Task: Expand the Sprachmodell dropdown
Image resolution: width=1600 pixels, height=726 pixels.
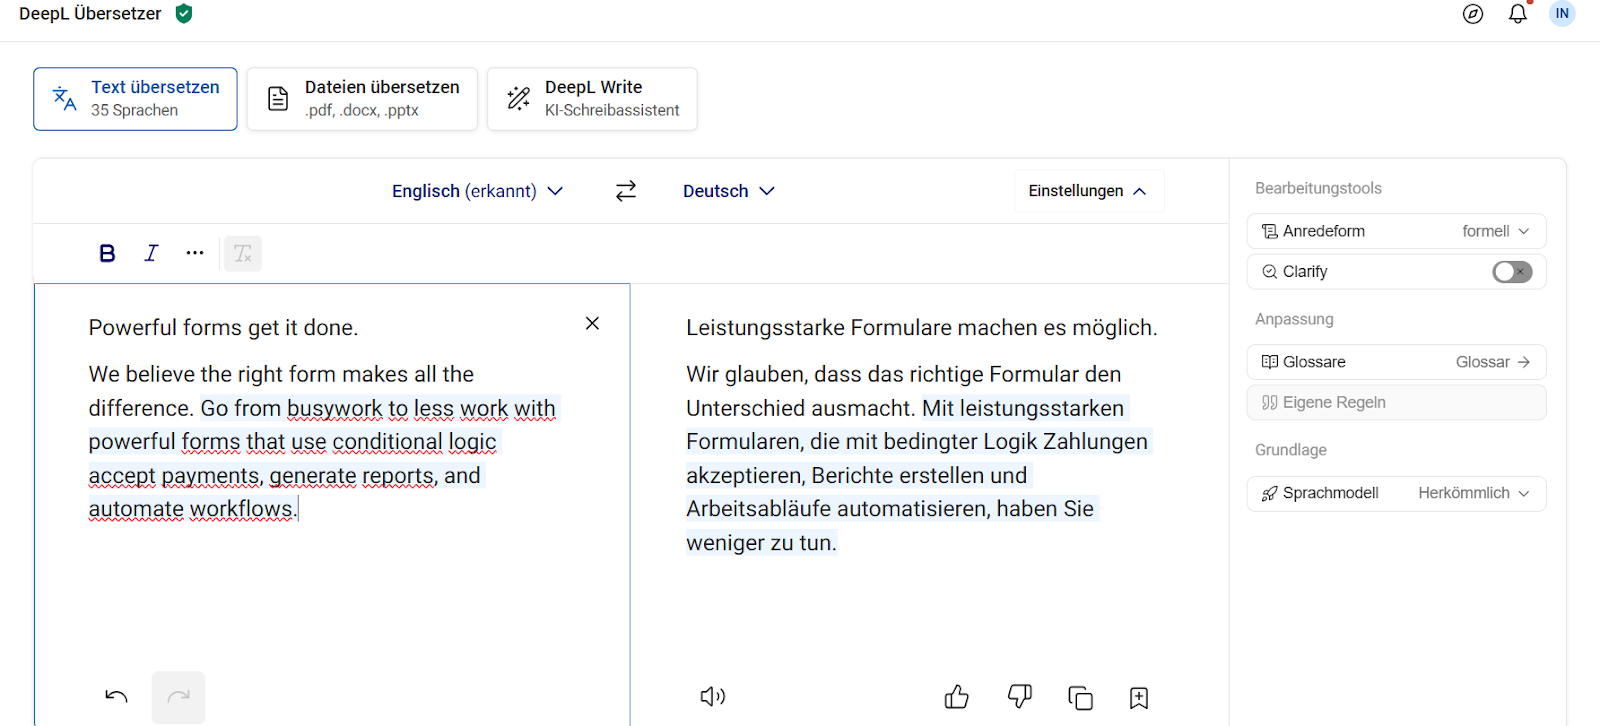Action: coord(1473,493)
